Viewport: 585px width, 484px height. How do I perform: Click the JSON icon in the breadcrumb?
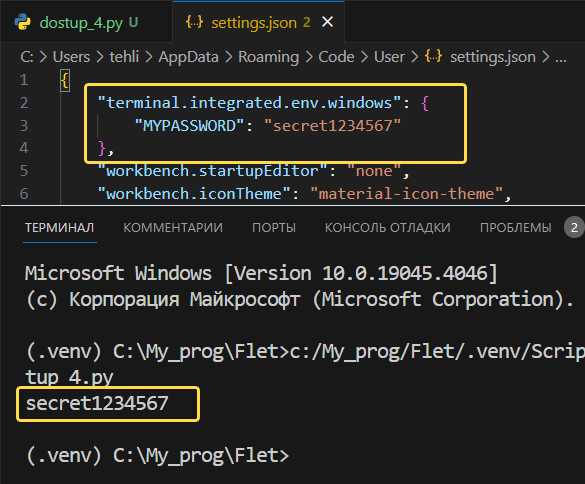[x=433, y=57]
